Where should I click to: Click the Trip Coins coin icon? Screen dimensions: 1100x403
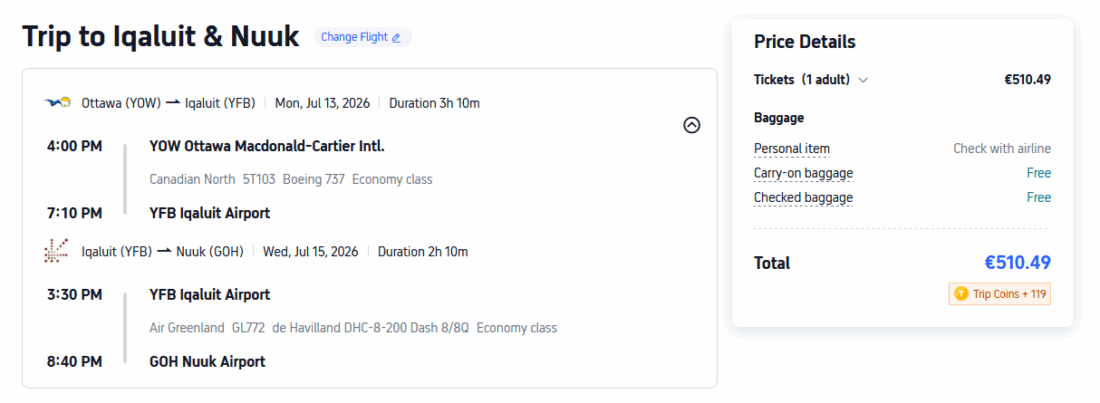[x=961, y=294]
